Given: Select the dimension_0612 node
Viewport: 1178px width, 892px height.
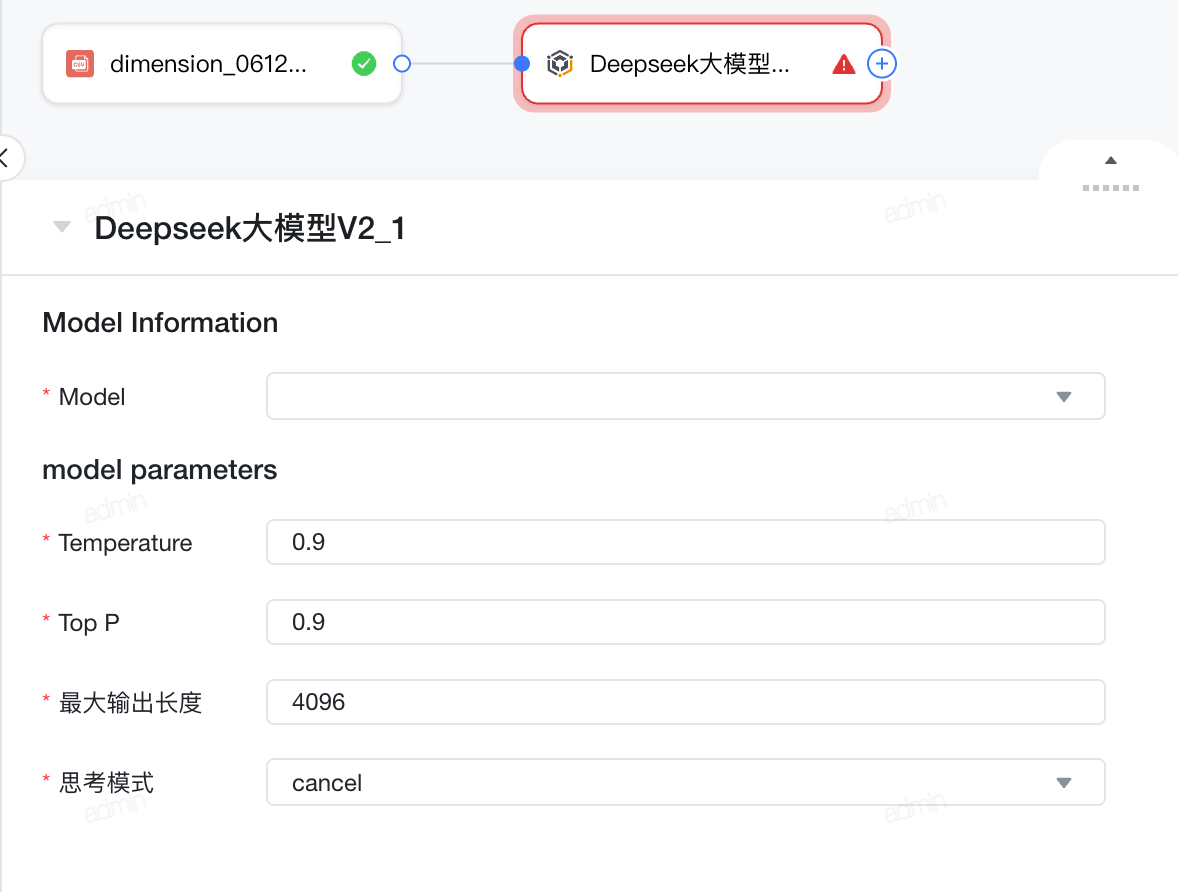Looking at the screenshot, I should pyautogui.click(x=222, y=64).
